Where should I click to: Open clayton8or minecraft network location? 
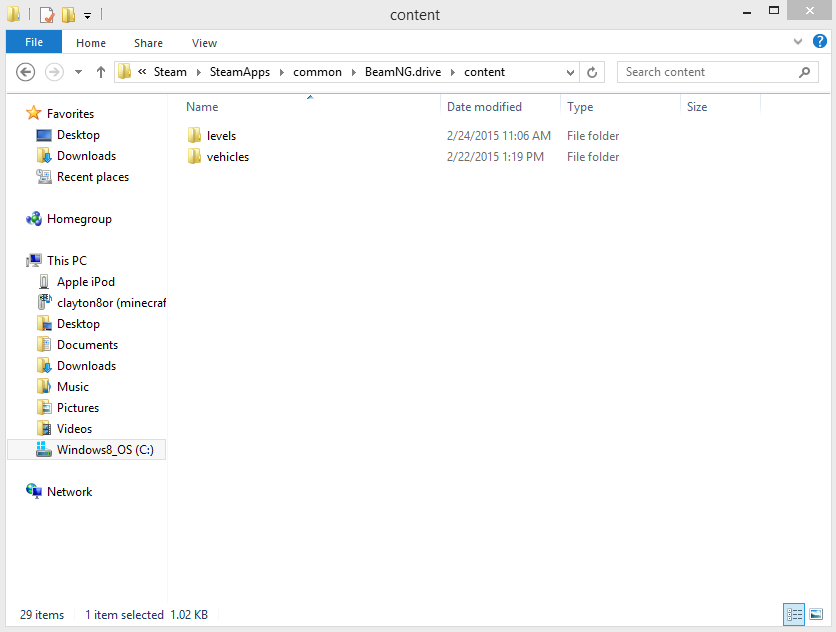click(x=111, y=303)
